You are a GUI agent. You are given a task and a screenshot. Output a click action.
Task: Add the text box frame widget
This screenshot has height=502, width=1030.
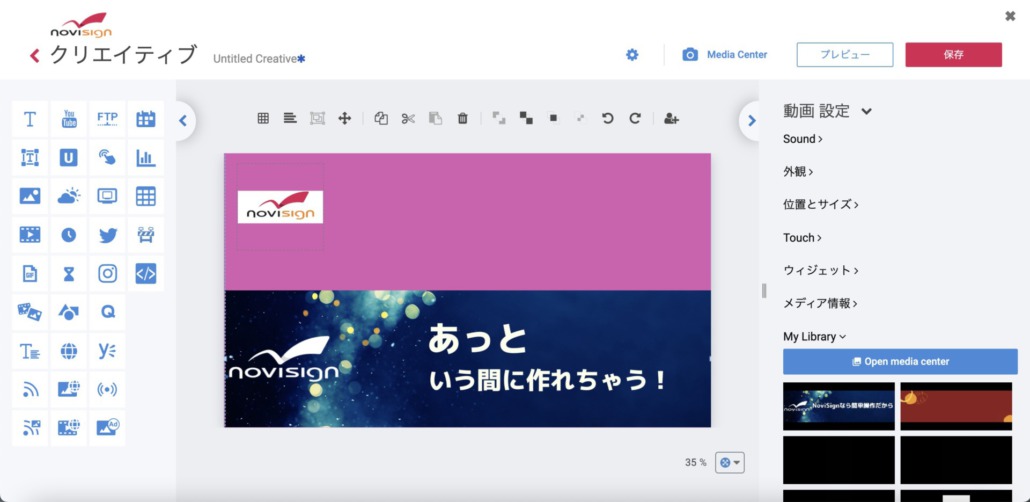[30, 158]
